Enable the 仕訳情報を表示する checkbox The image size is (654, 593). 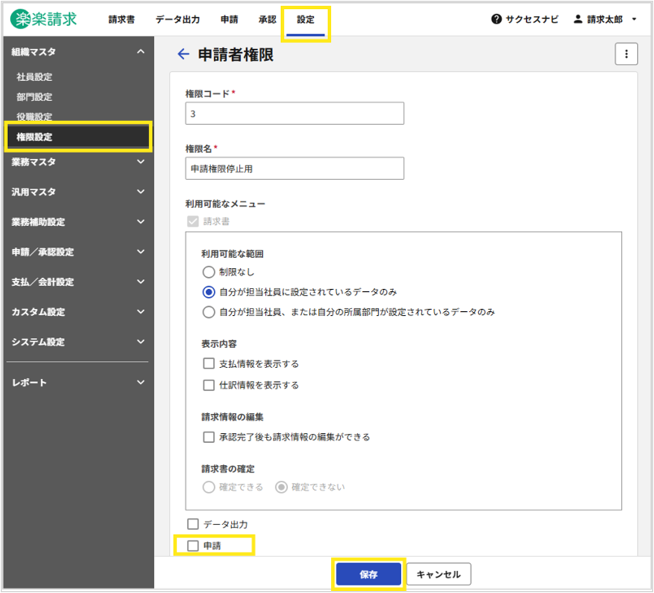tap(209, 385)
